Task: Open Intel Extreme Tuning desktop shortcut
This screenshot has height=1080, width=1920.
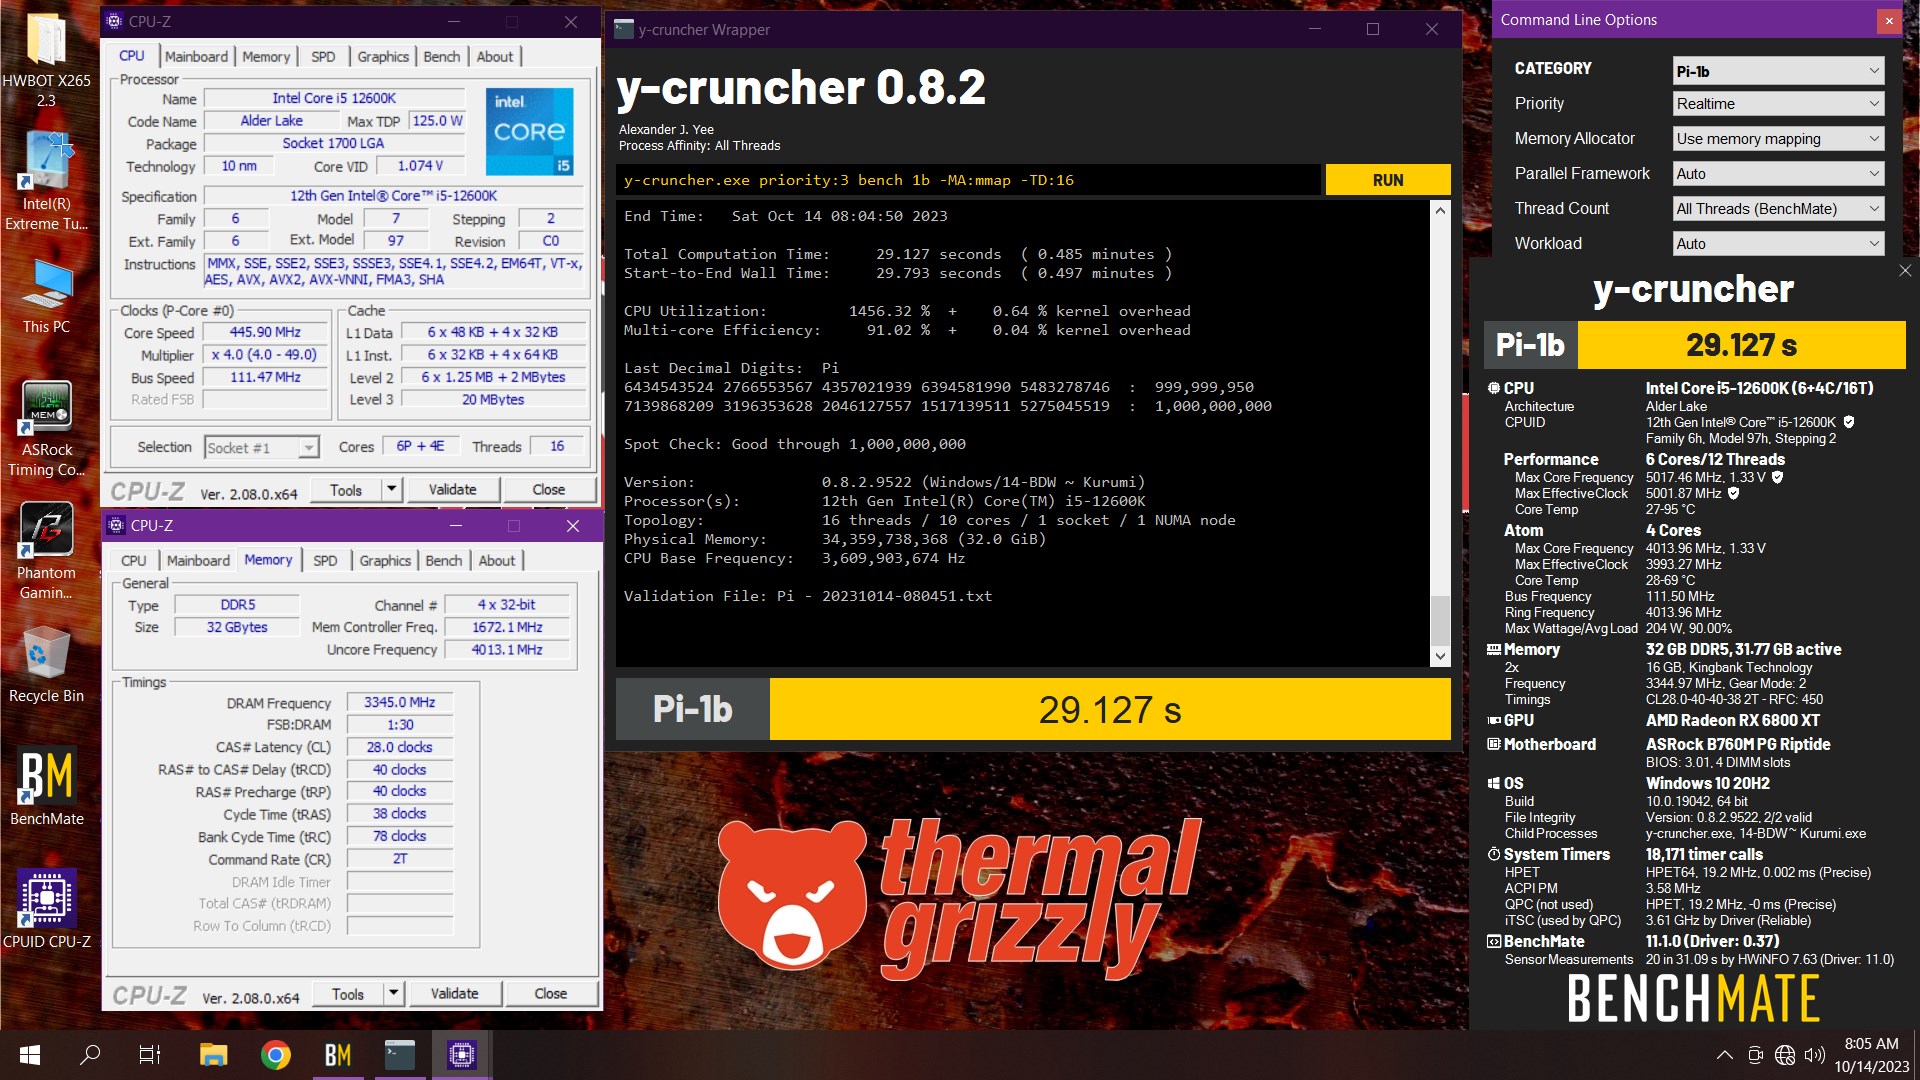Action: tap(46, 182)
